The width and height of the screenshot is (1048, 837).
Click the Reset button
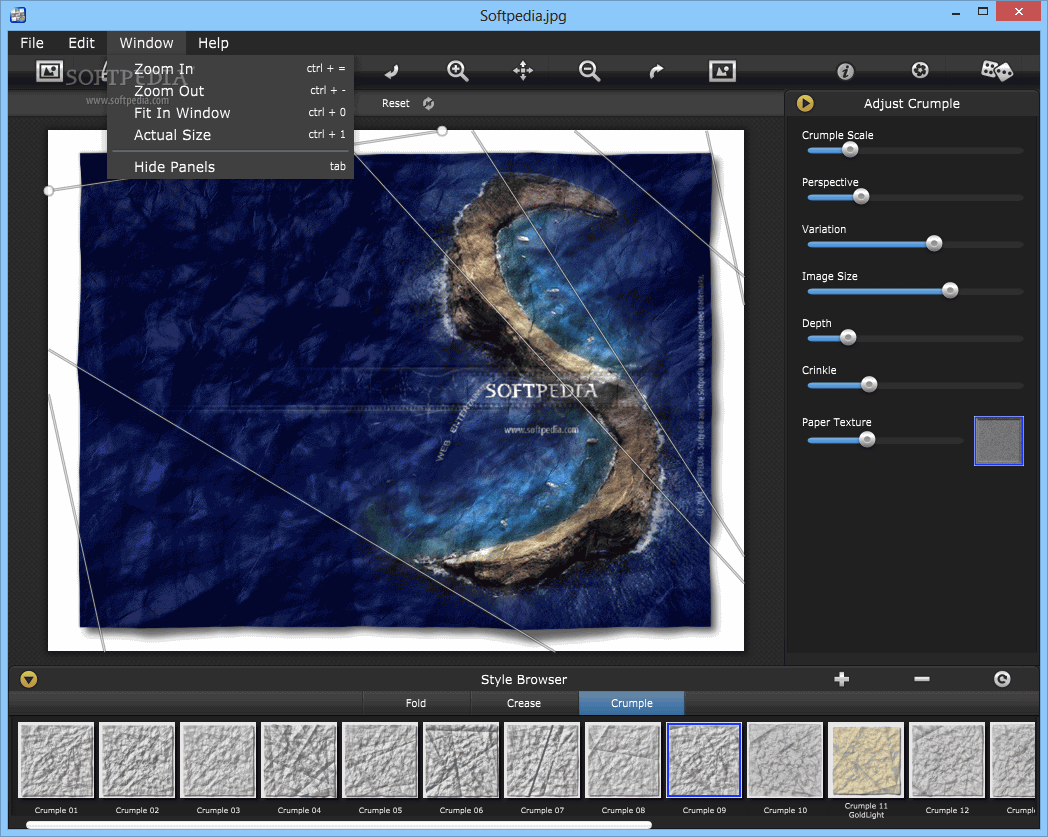click(x=396, y=104)
